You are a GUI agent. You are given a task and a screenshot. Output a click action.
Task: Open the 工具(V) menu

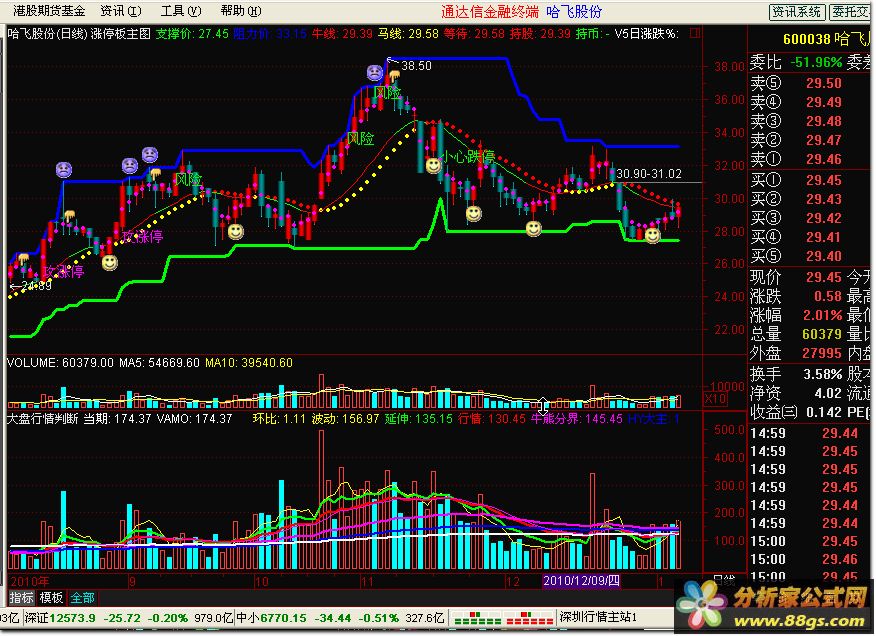point(180,11)
